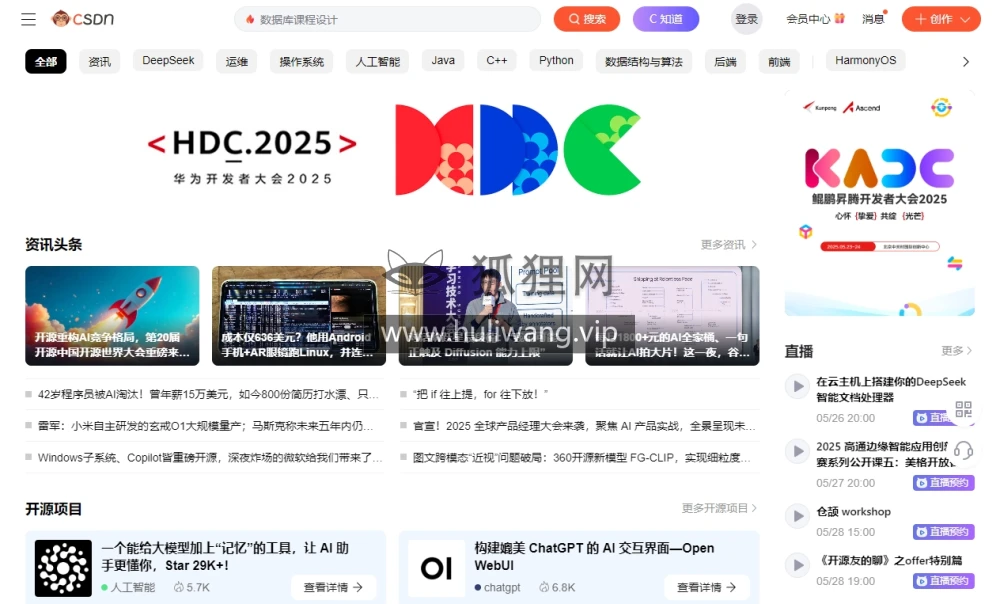Image resolution: width=1000 pixels, height=604 pixels.
Task: Select the C++ category tab
Action: [x=497, y=61]
